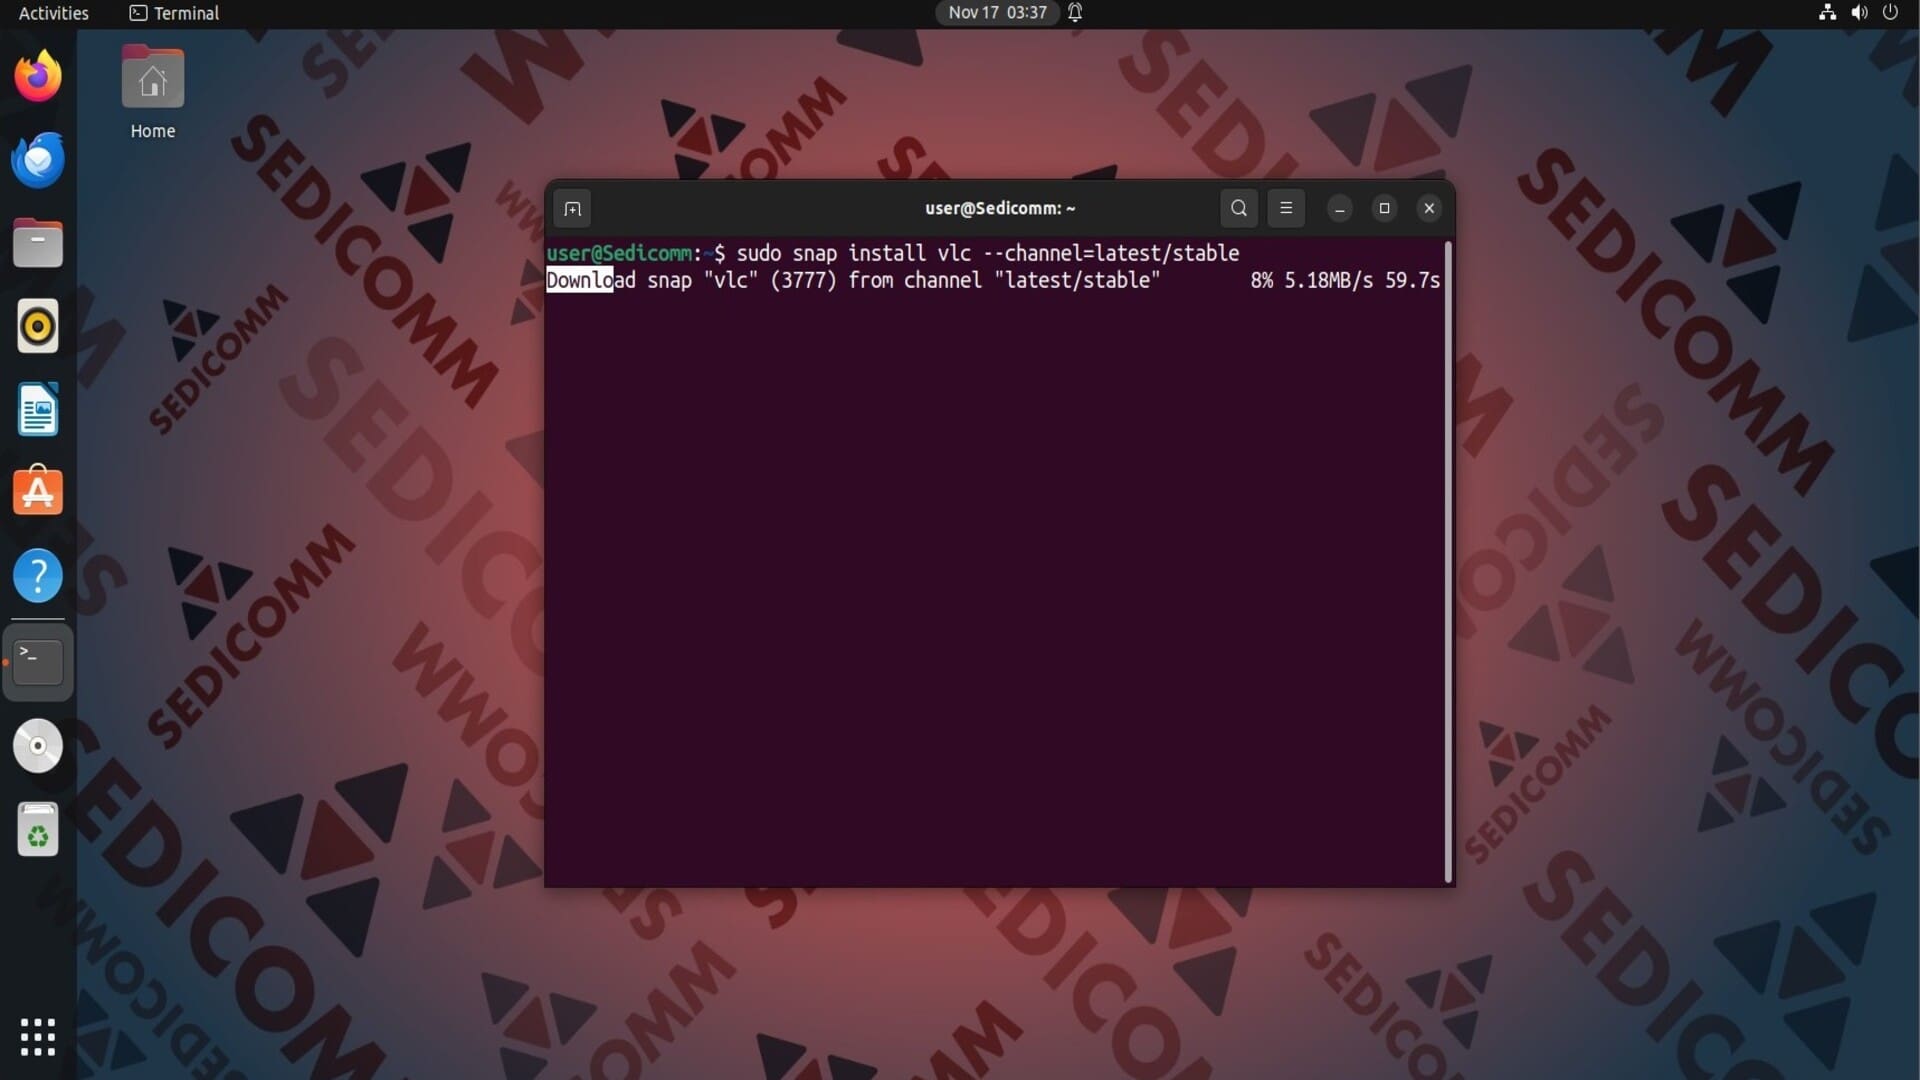Open the terminal hamburger menu
1920x1080 pixels.
(1286, 208)
